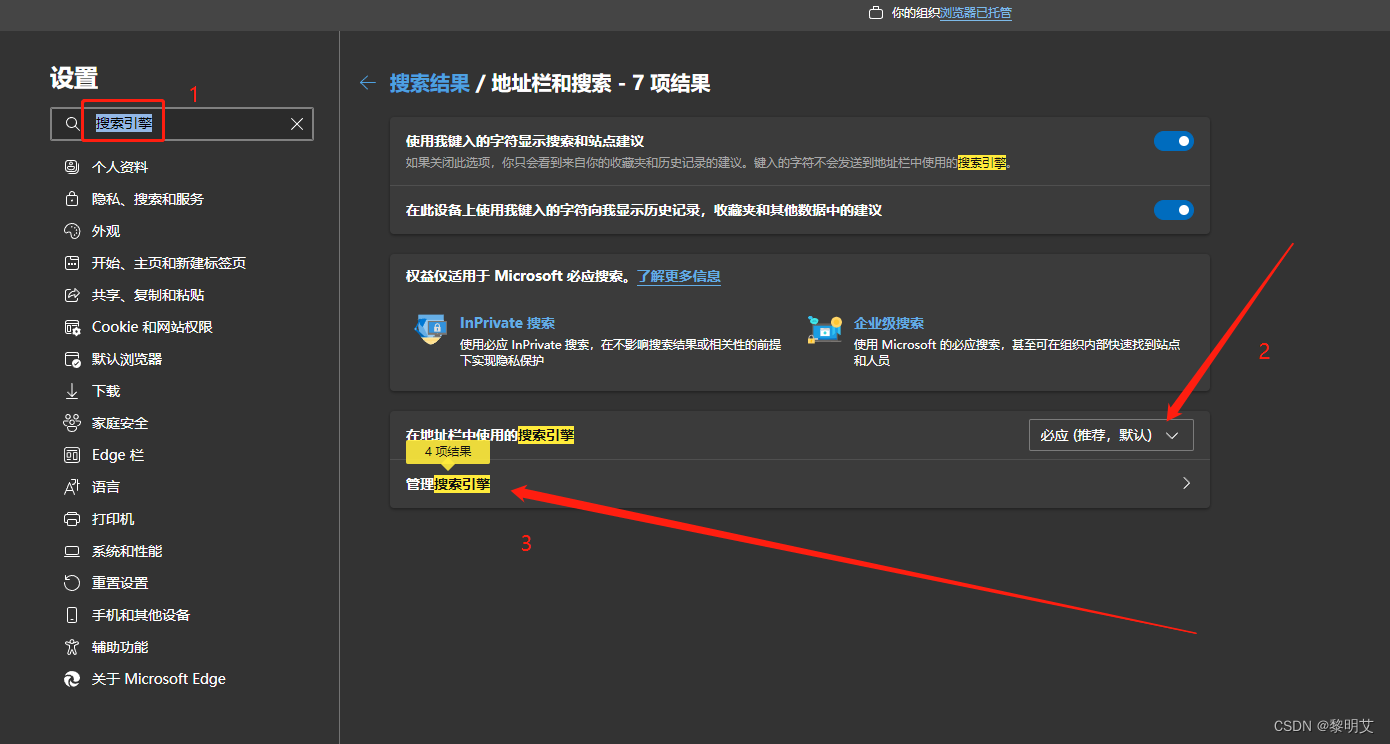The width and height of the screenshot is (1390, 744).
Task: Click the share icon beside 共享、复制和粘贴
Action: (x=72, y=295)
